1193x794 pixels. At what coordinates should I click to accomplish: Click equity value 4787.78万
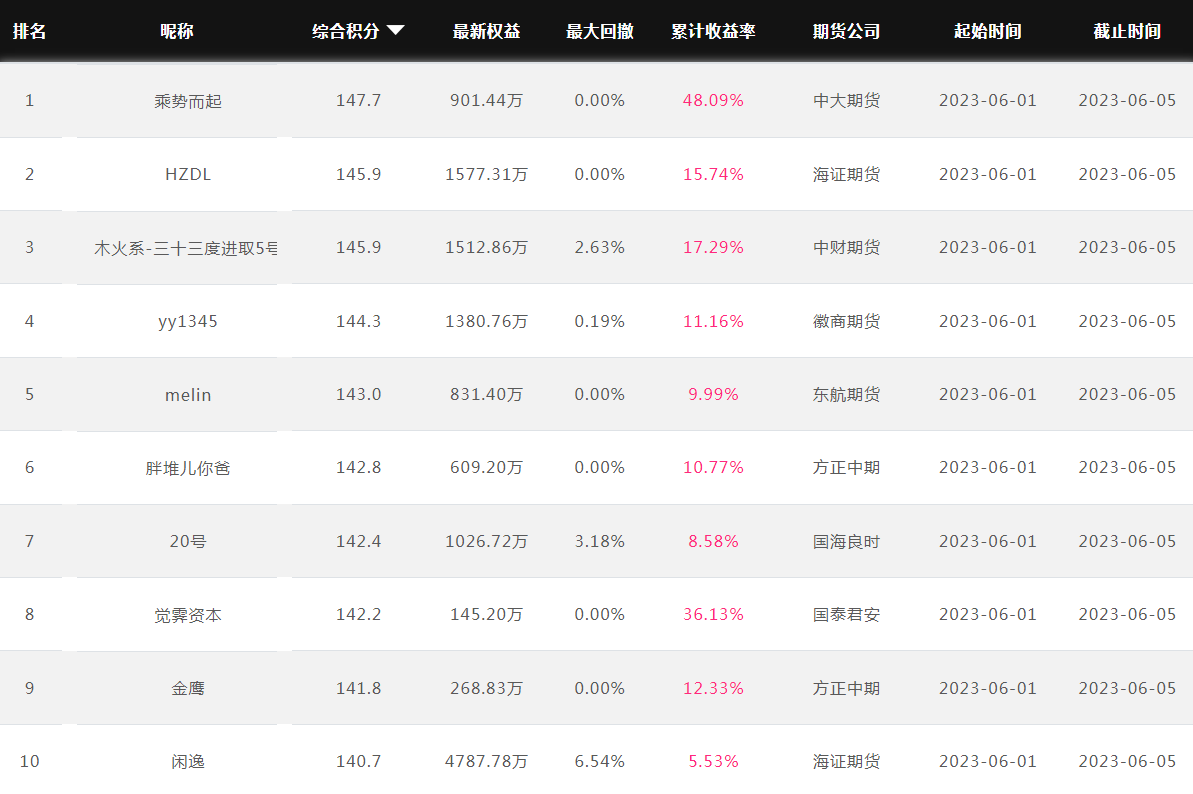[x=486, y=761]
